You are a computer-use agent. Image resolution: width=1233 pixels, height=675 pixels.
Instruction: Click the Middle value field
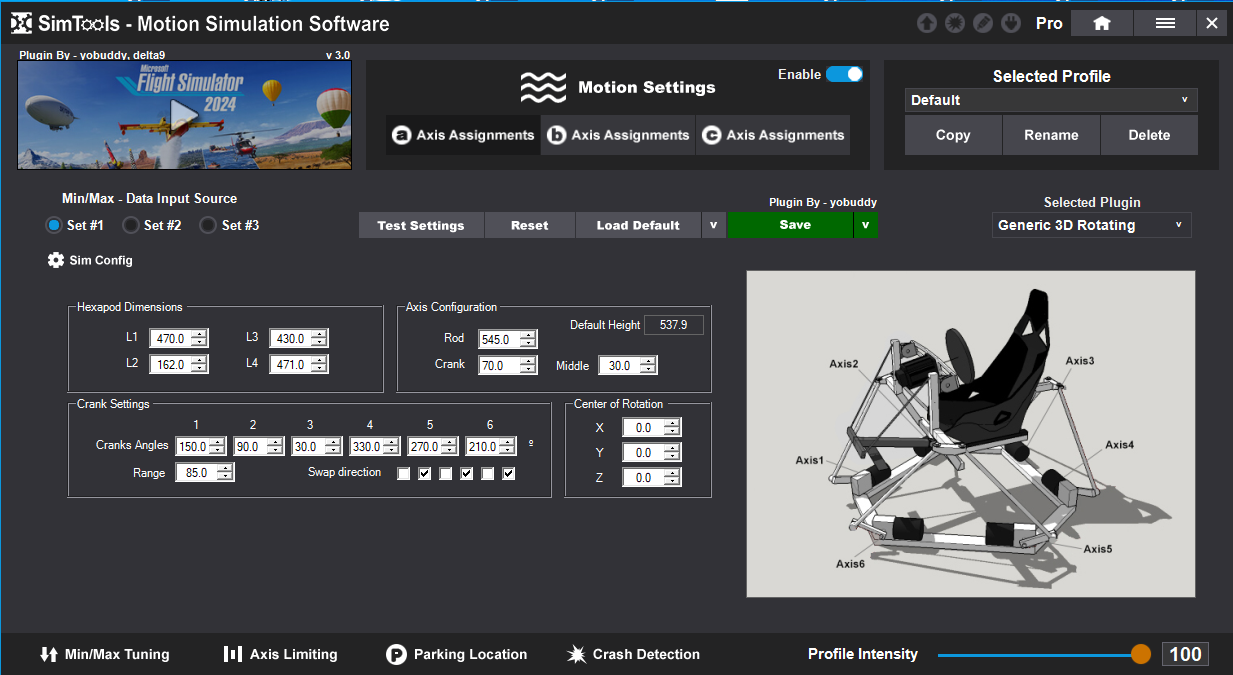(628, 366)
